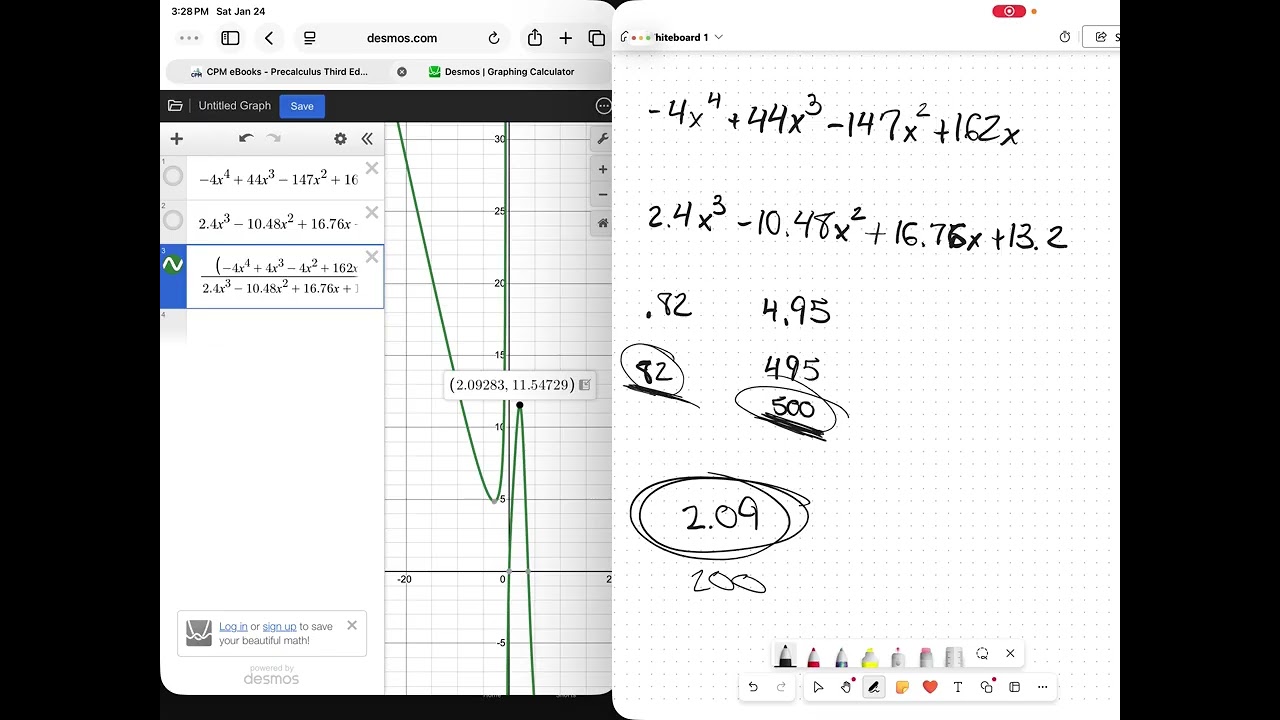1280x720 pixels.
Task: Redo action in Whiteboard
Action: [781, 687]
